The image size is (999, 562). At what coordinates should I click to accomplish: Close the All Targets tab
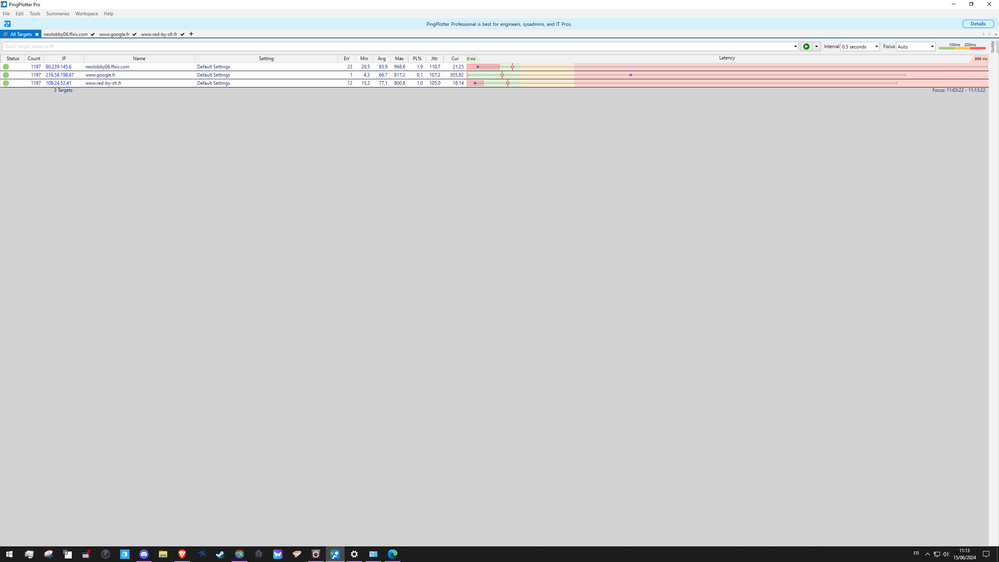tap(37, 34)
